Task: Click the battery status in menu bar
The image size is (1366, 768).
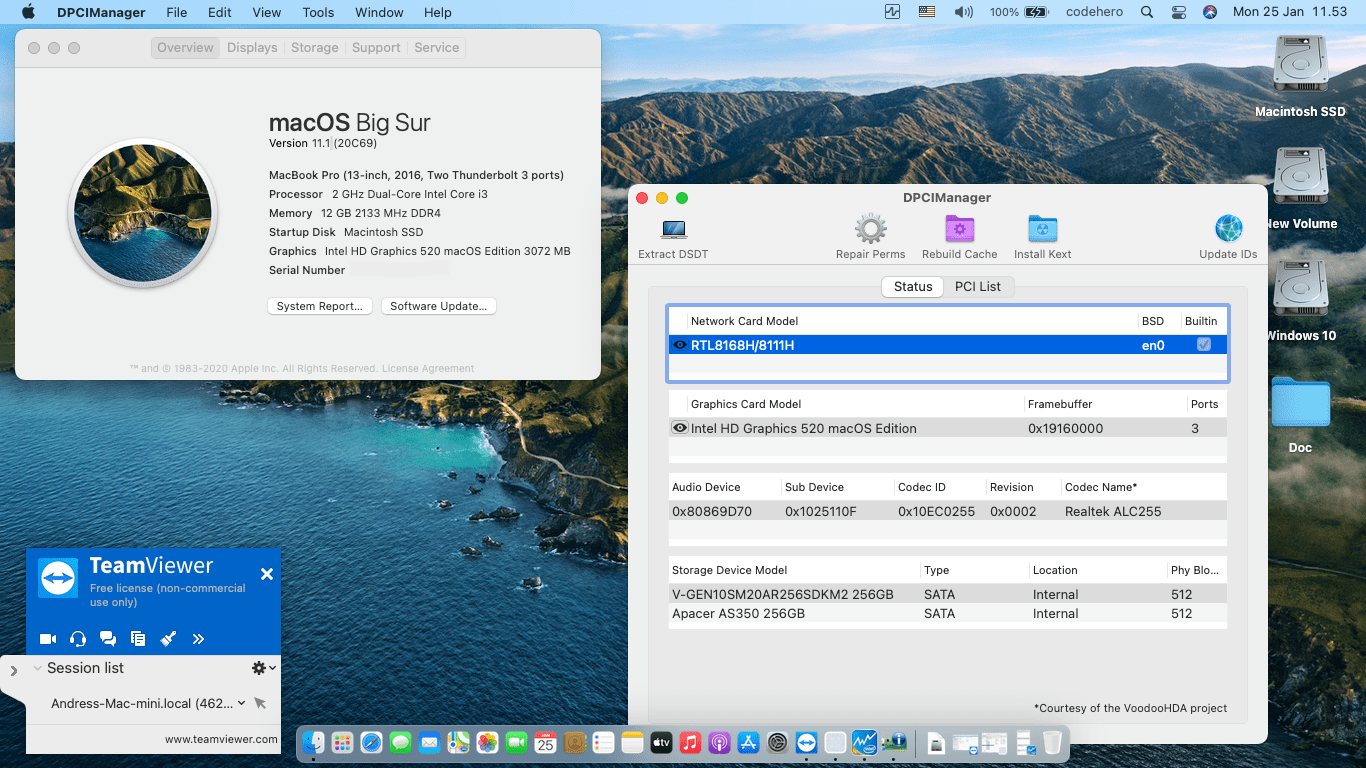Action: click(x=1019, y=12)
